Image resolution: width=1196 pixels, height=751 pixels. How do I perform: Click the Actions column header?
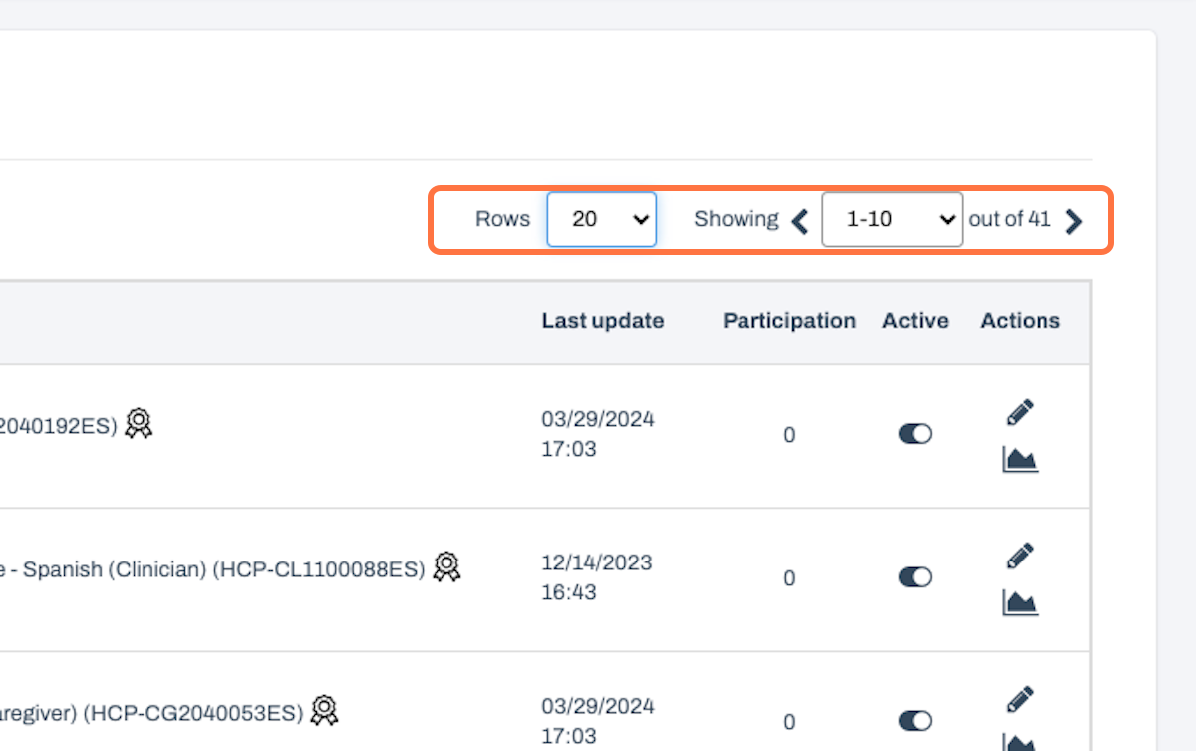[1019, 320]
